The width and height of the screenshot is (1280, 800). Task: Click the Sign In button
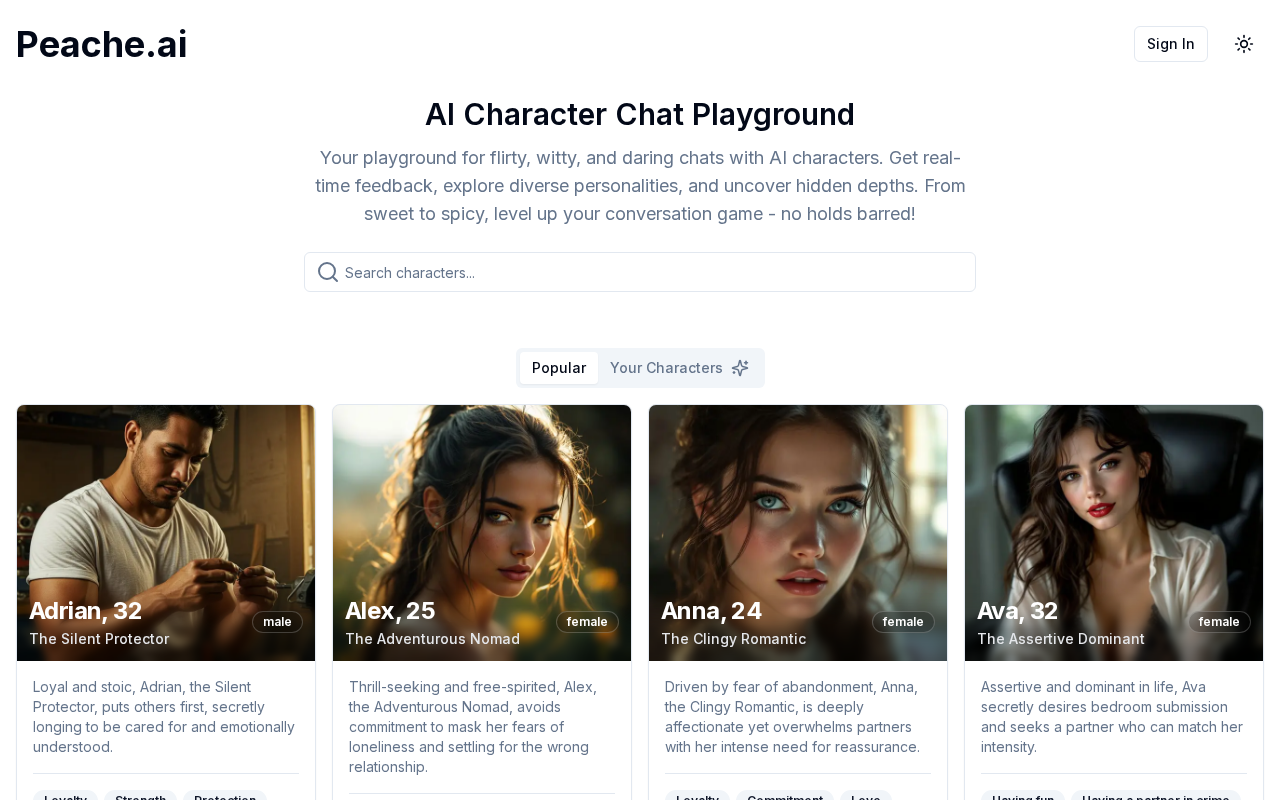click(1171, 44)
